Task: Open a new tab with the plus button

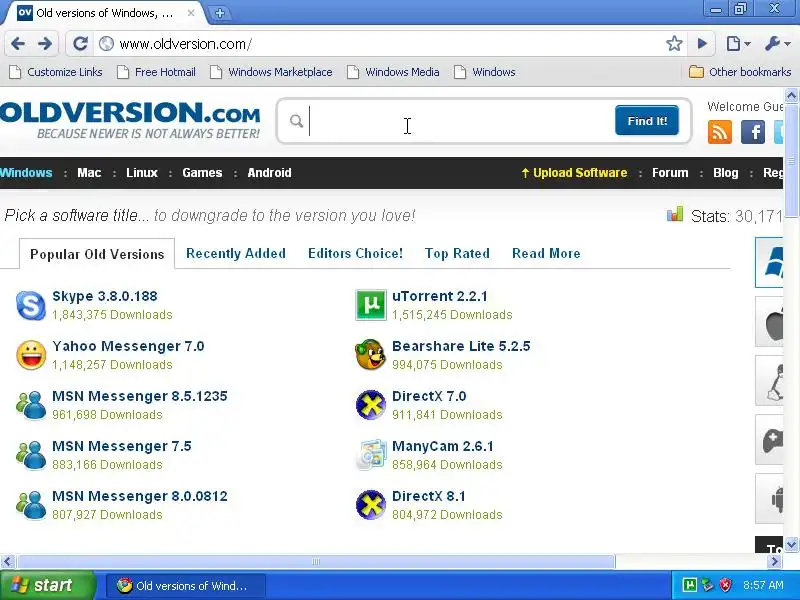Action: pyautogui.click(x=220, y=13)
